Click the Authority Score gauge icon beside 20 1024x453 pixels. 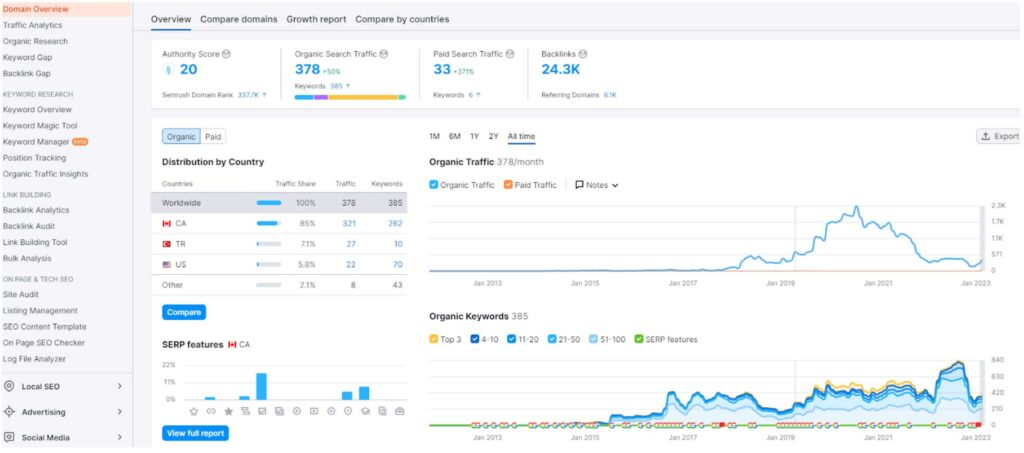tap(168, 70)
